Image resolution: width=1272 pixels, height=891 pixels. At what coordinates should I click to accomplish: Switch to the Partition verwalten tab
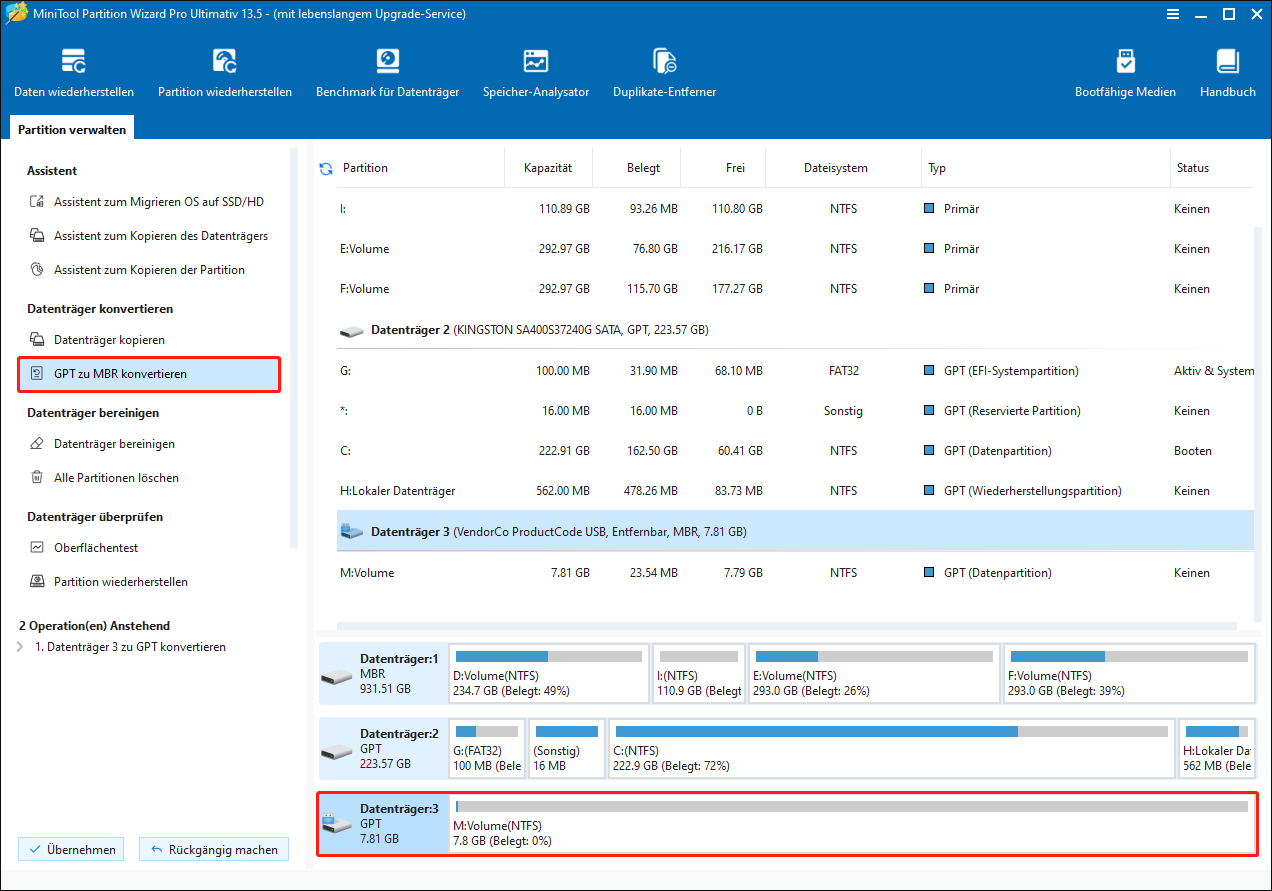[70, 128]
